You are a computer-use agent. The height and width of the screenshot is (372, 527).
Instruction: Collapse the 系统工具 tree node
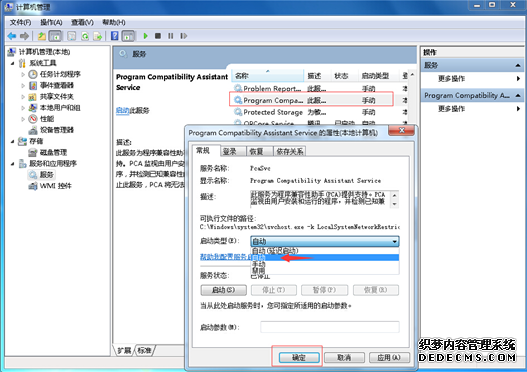click(12, 63)
